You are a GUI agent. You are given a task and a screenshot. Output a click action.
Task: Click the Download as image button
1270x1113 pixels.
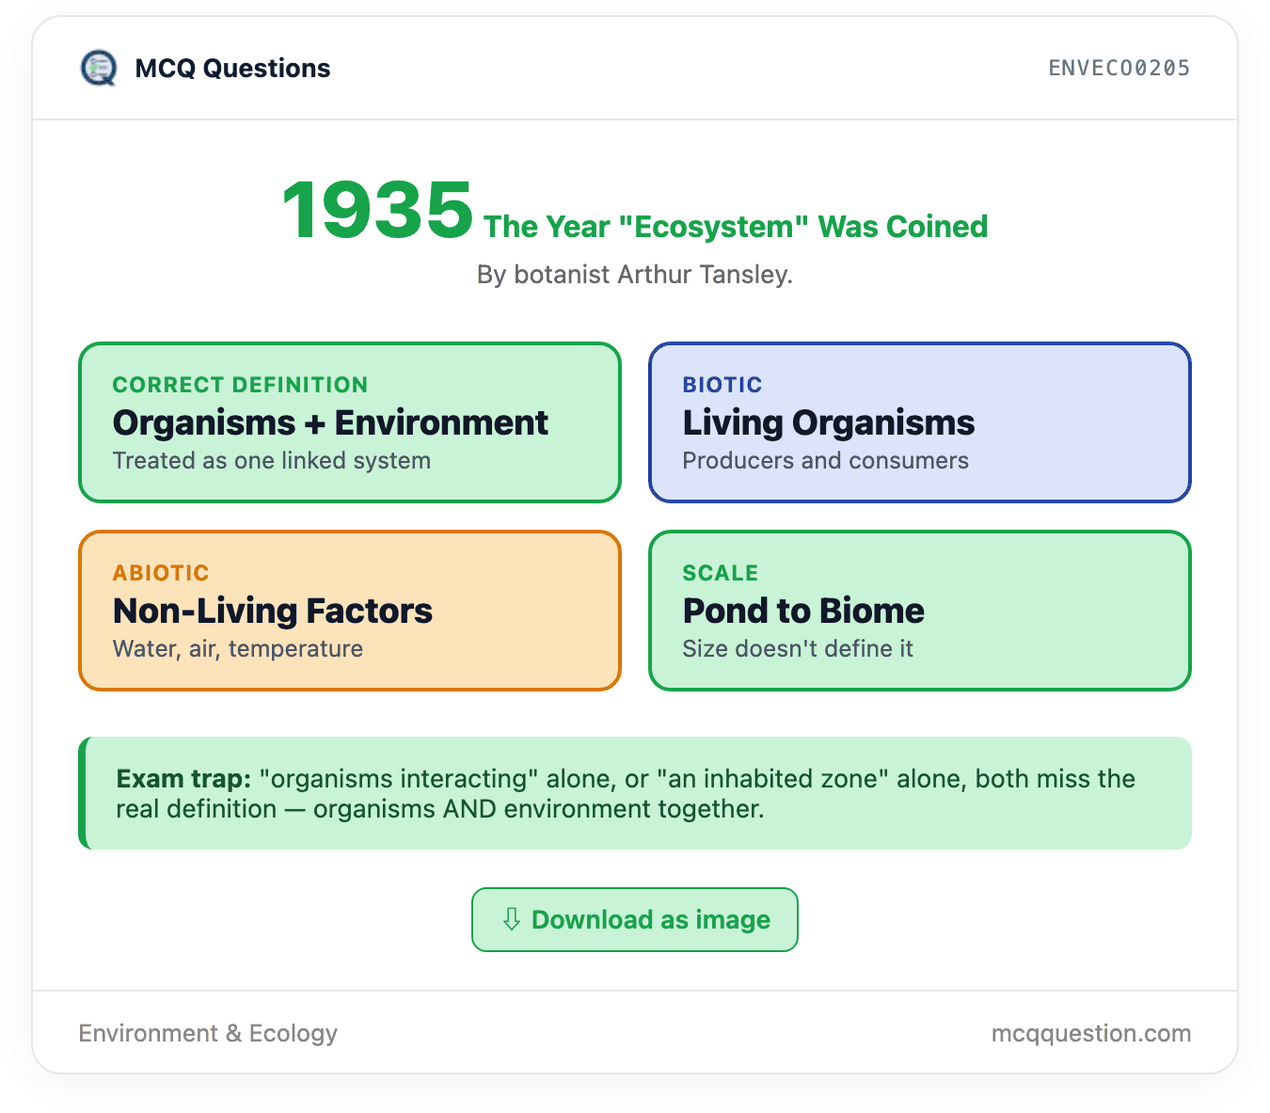tap(635, 919)
